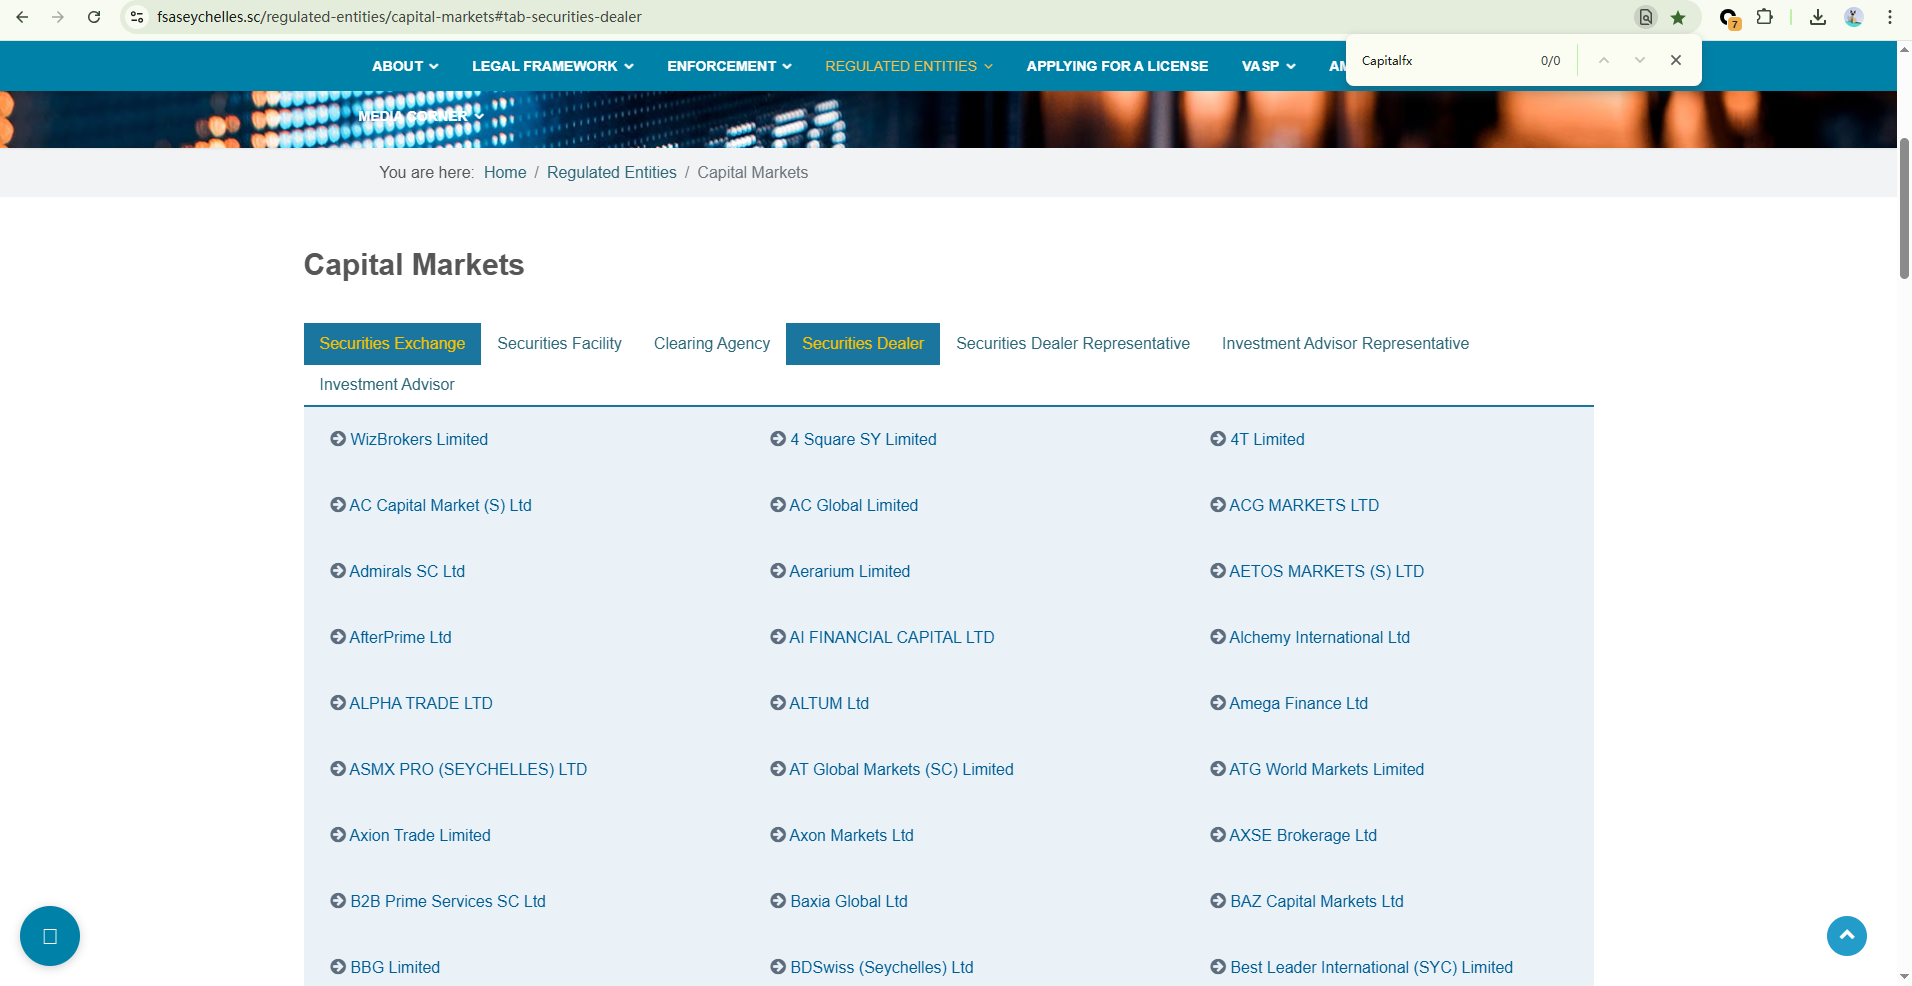Click the page vertical scrollbar thumb
Image resolution: width=1912 pixels, height=986 pixels.
1904,209
